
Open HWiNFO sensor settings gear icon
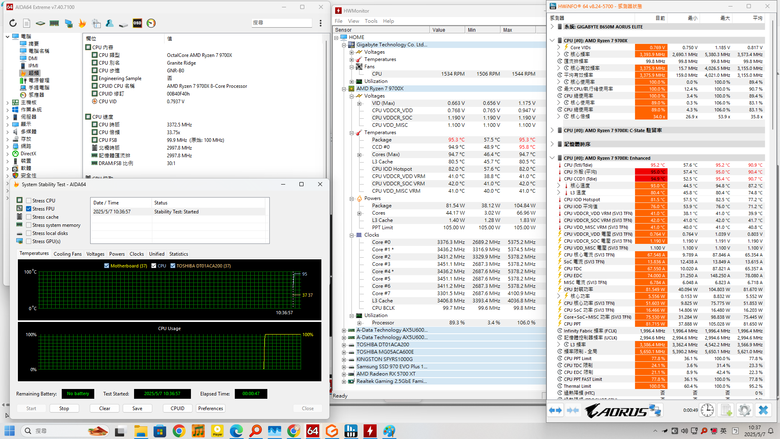pos(744,410)
